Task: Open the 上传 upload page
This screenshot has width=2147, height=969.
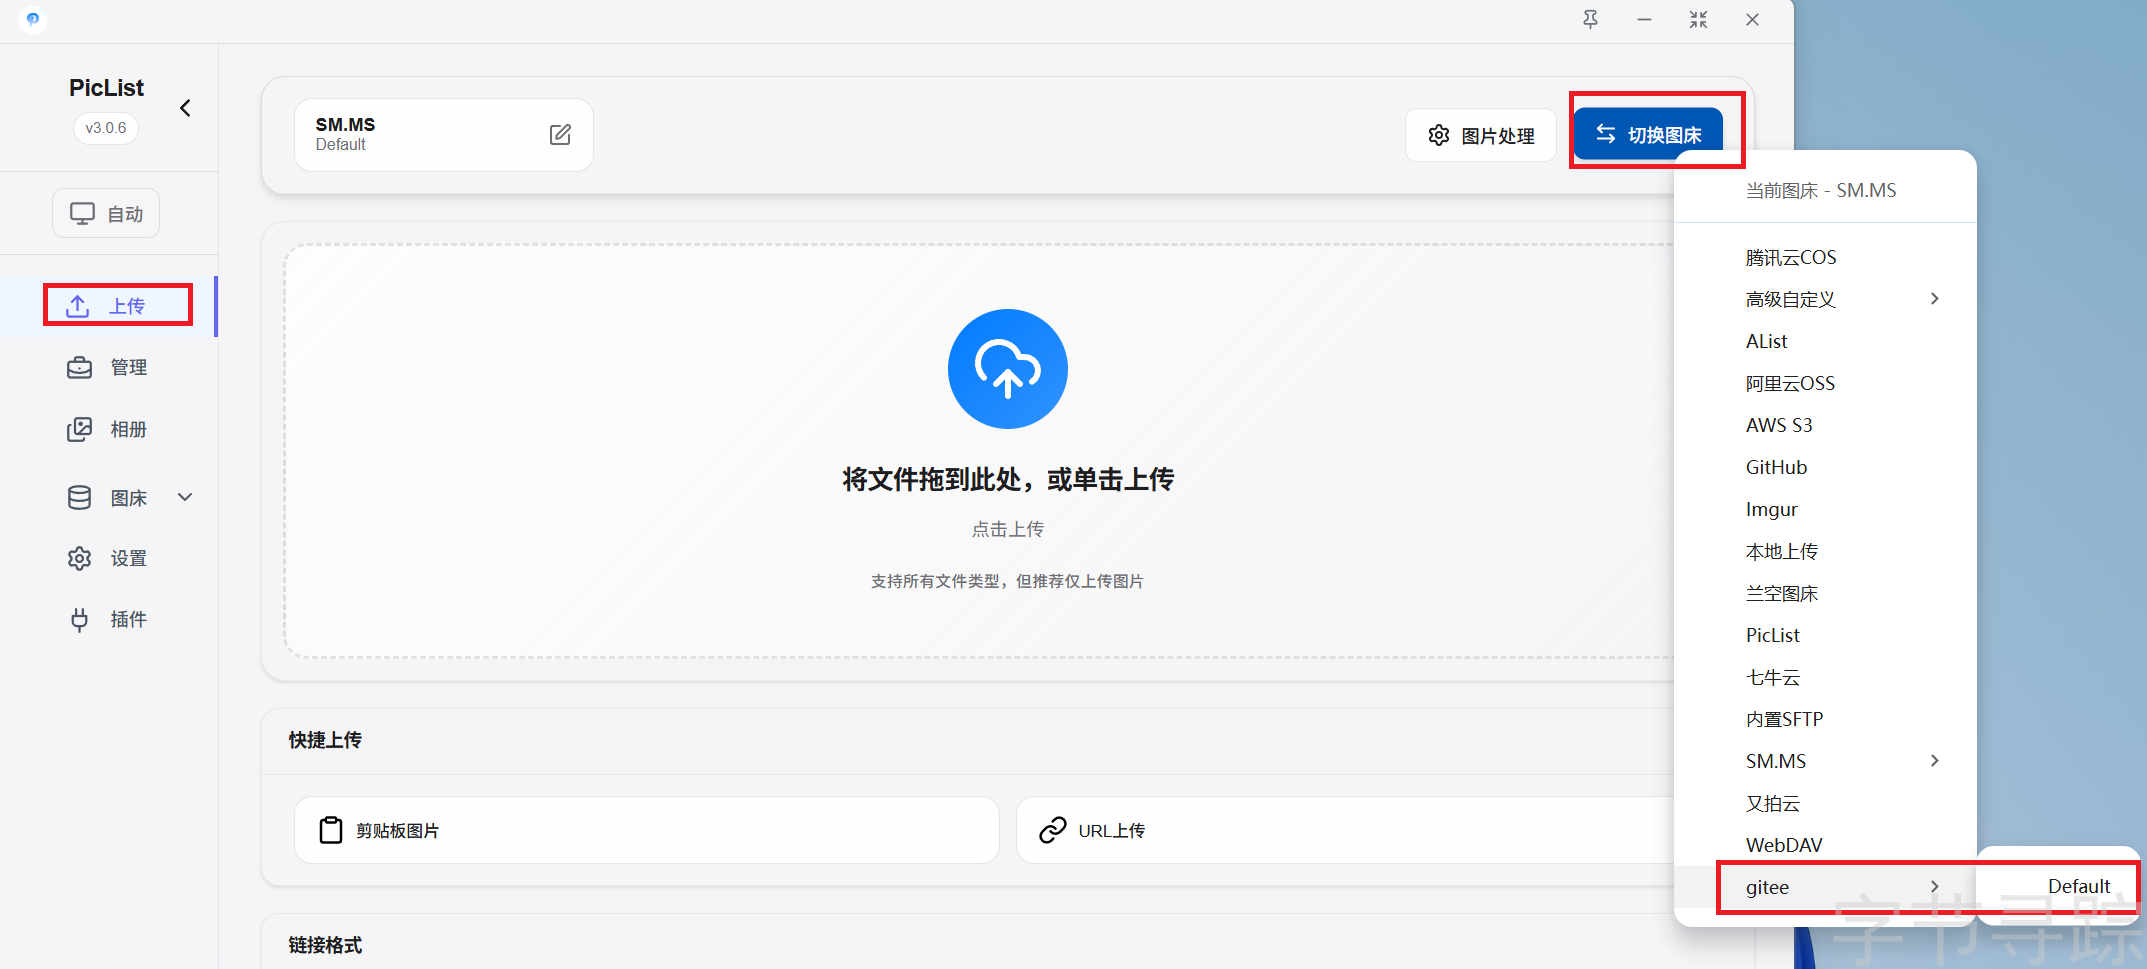Action: (108, 305)
